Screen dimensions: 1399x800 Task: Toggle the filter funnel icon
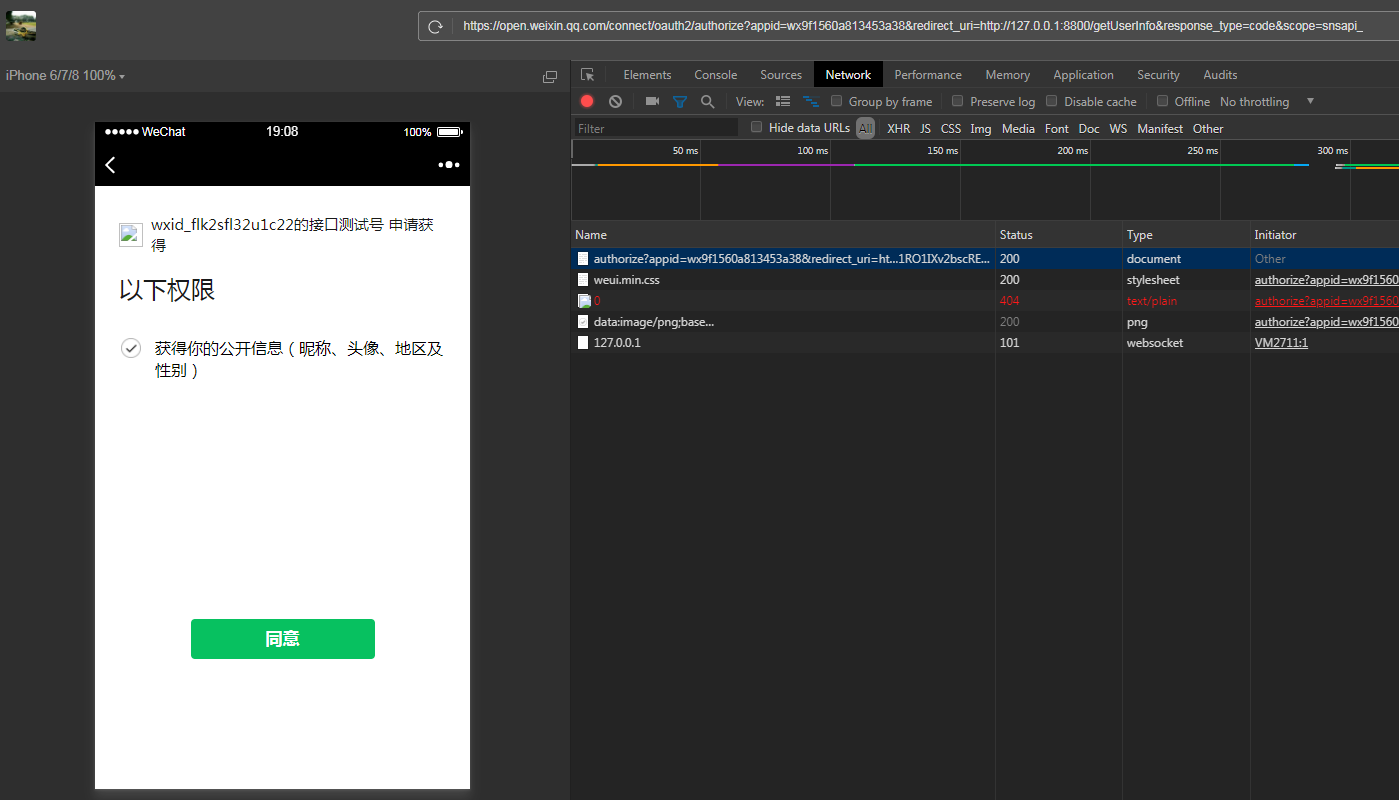(x=680, y=101)
